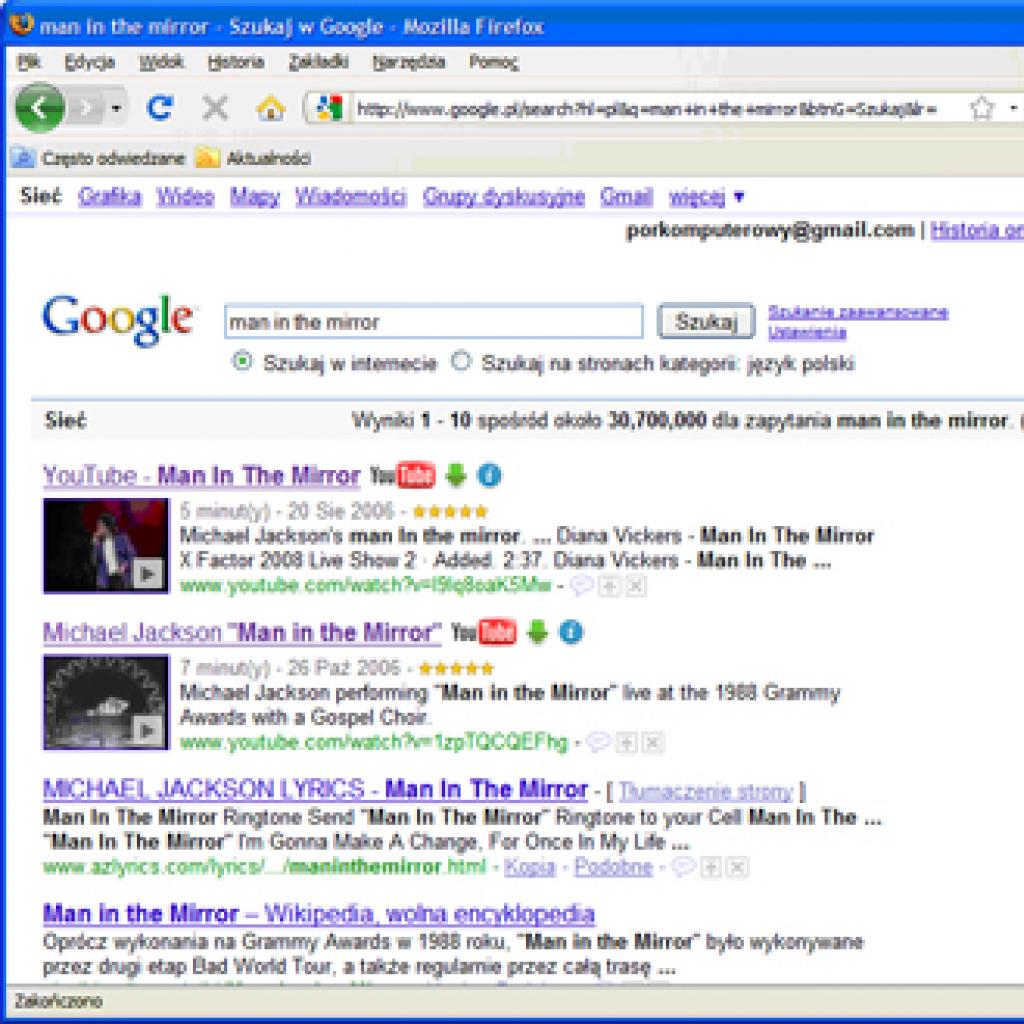
Task: Open the Zakładki menu
Action: (x=319, y=62)
